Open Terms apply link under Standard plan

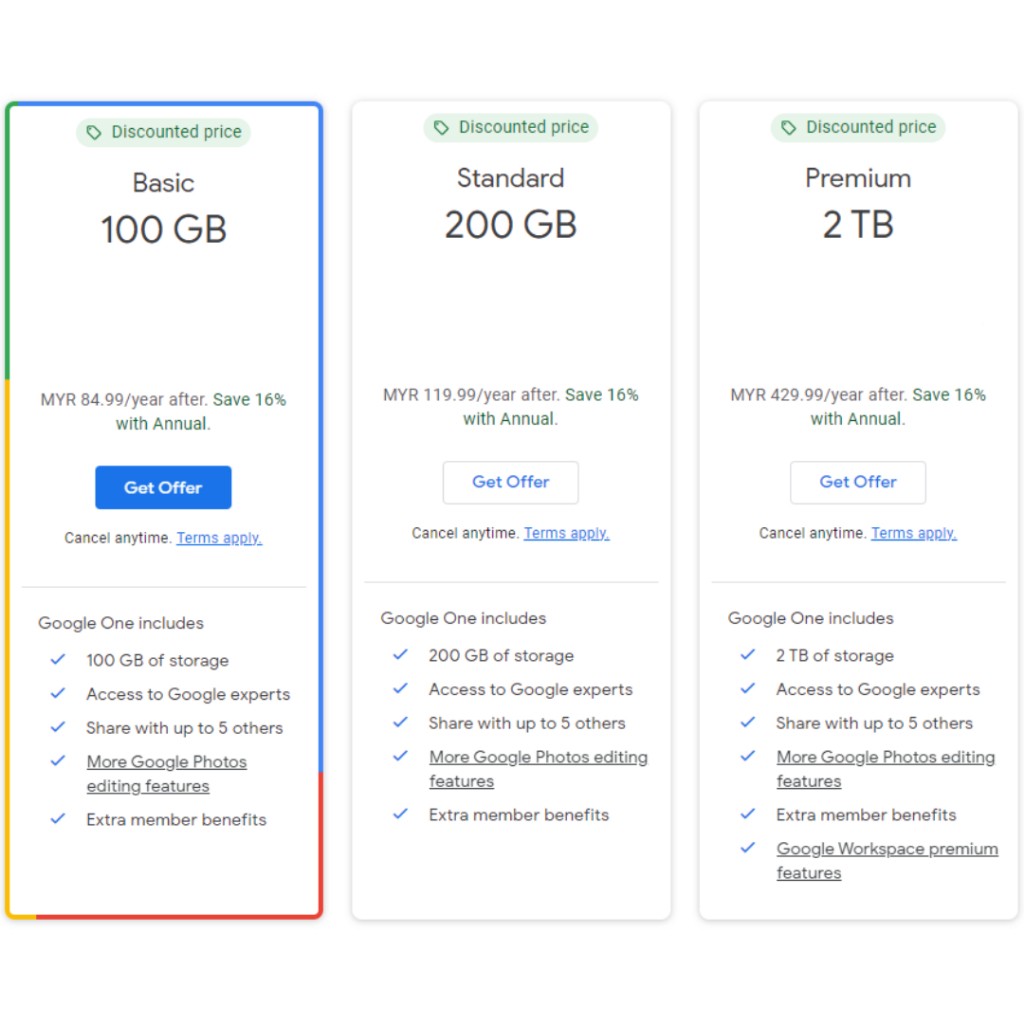[x=566, y=533]
